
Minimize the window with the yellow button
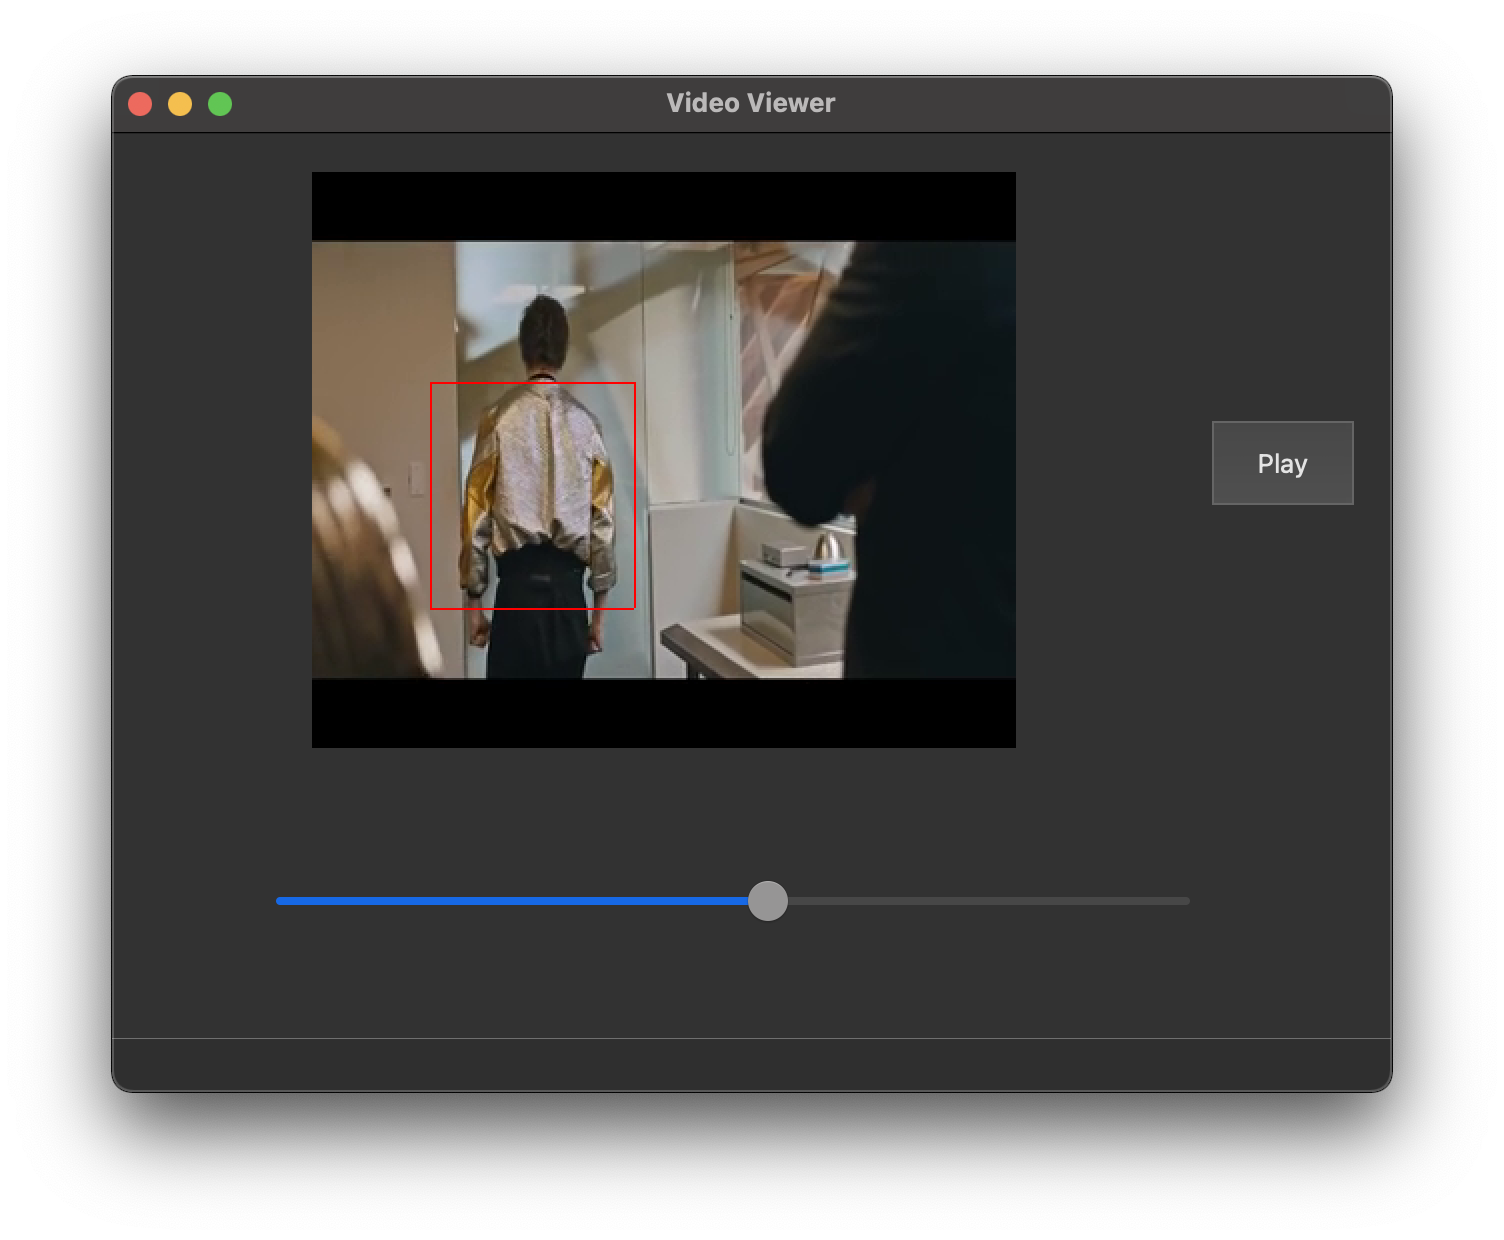pos(180,104)
